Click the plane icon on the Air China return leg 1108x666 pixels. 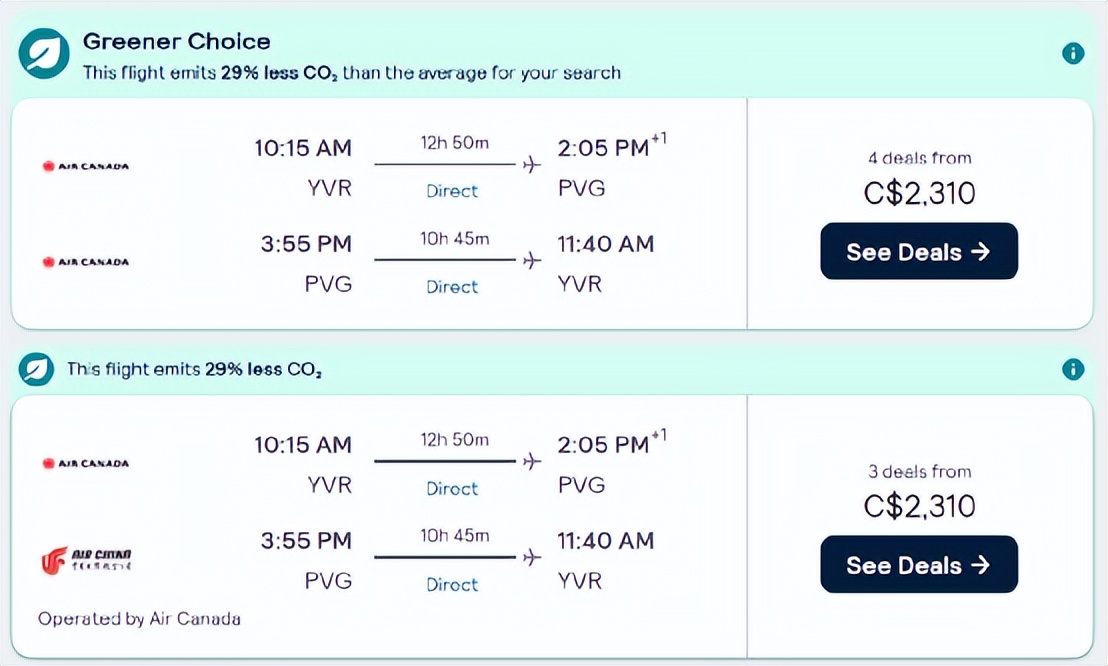pos(532,557)
